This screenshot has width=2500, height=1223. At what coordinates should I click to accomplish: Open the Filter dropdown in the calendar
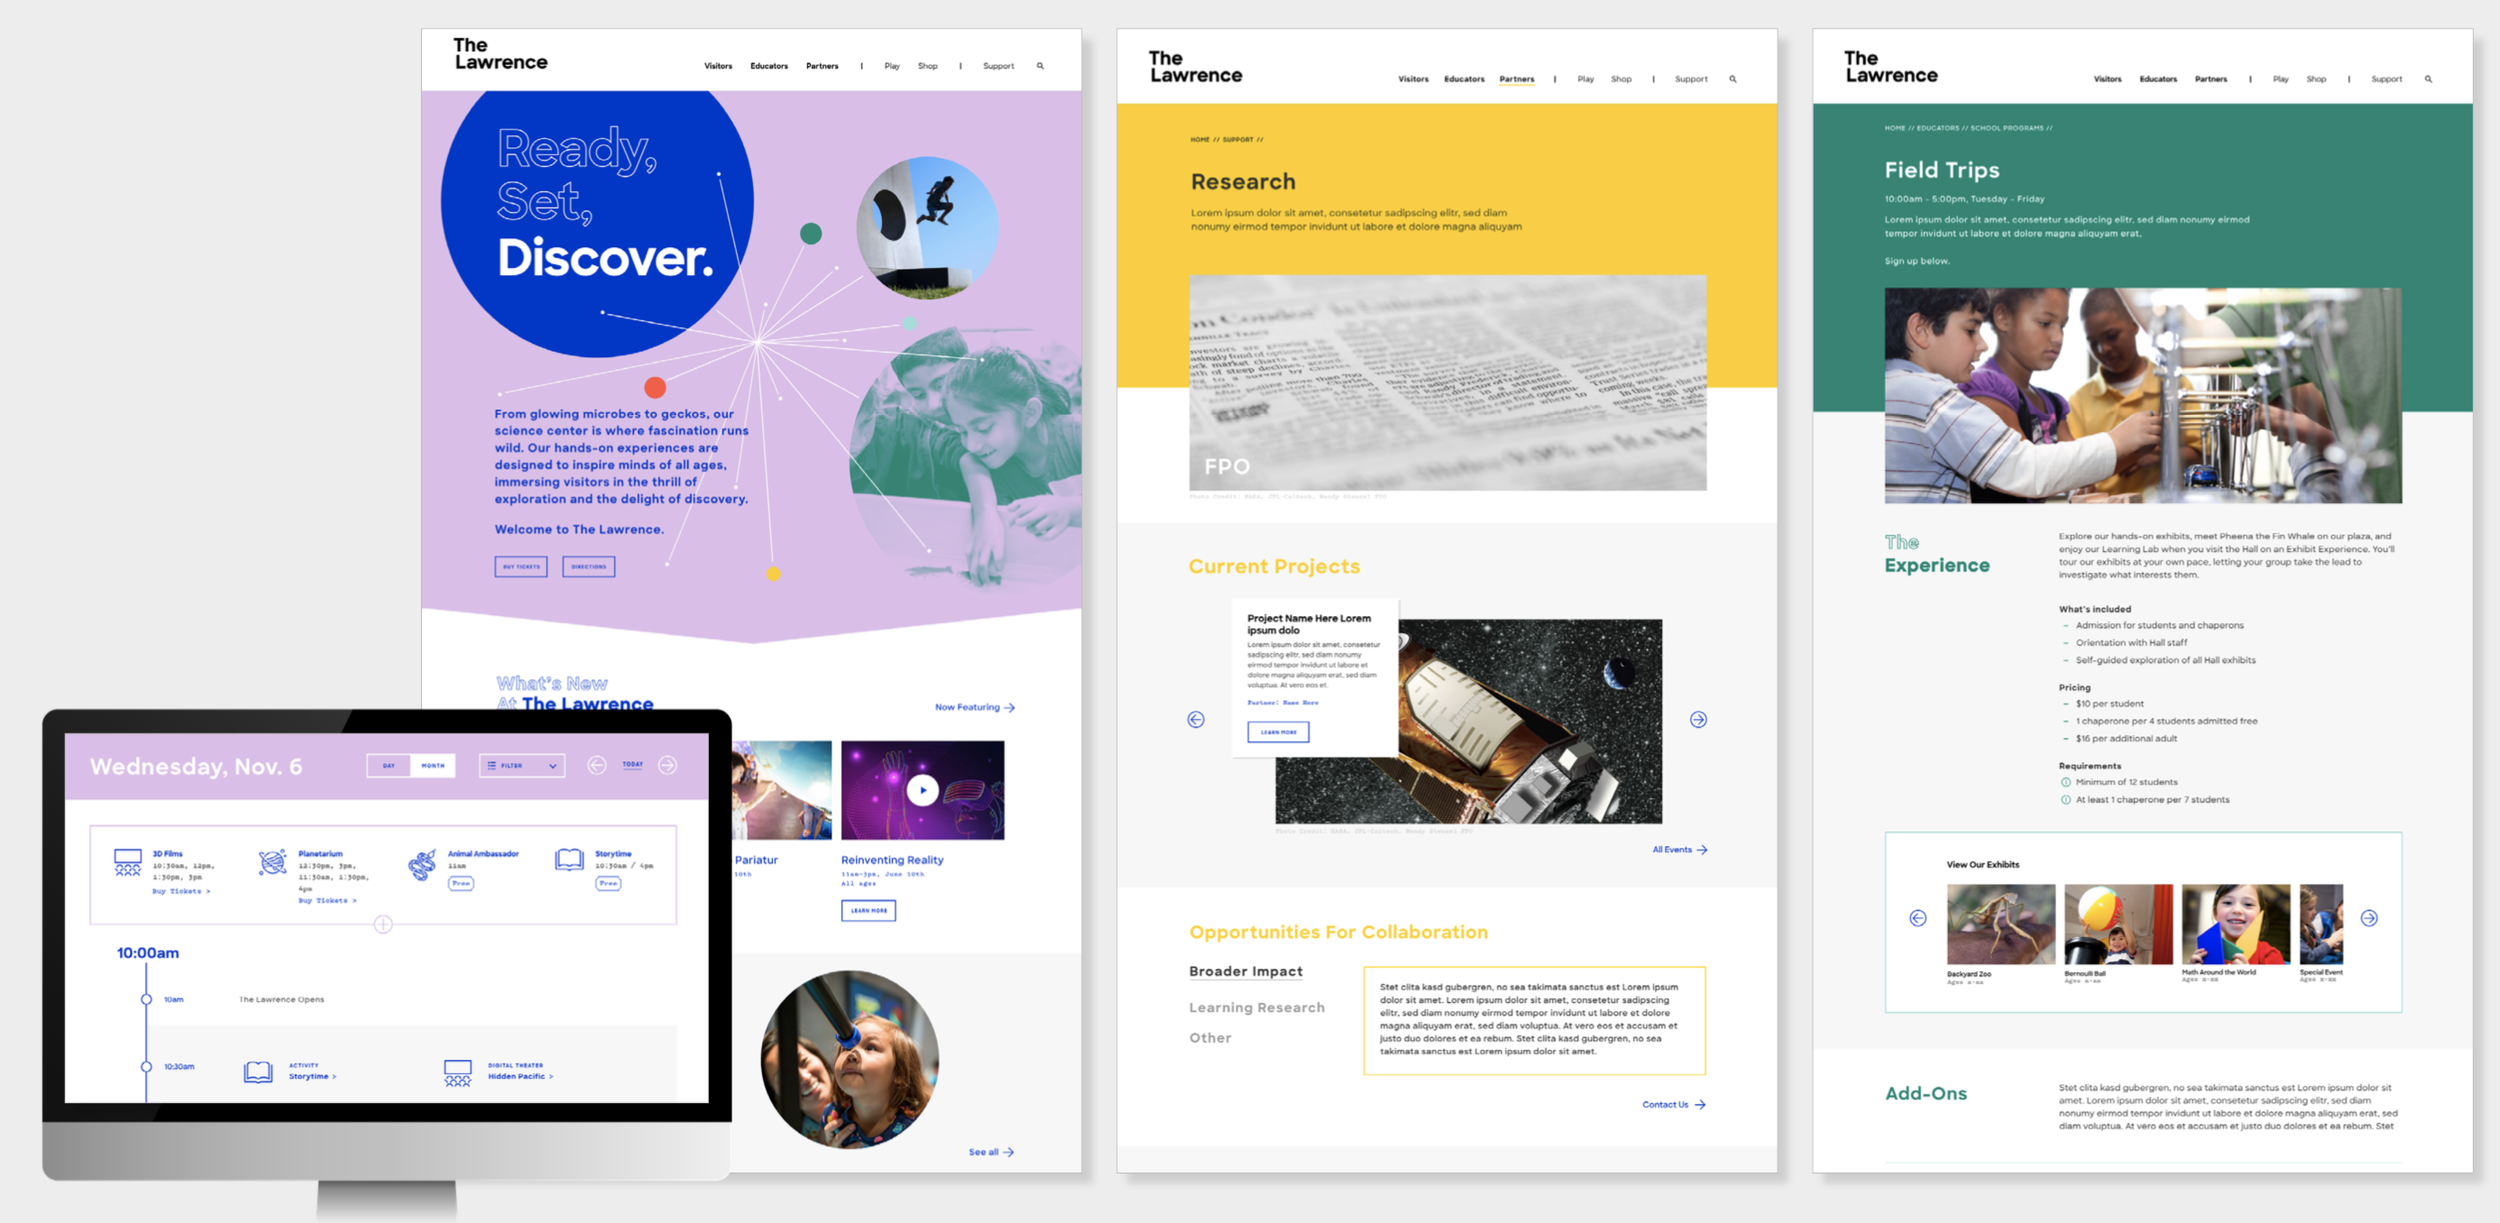[522, 766]
